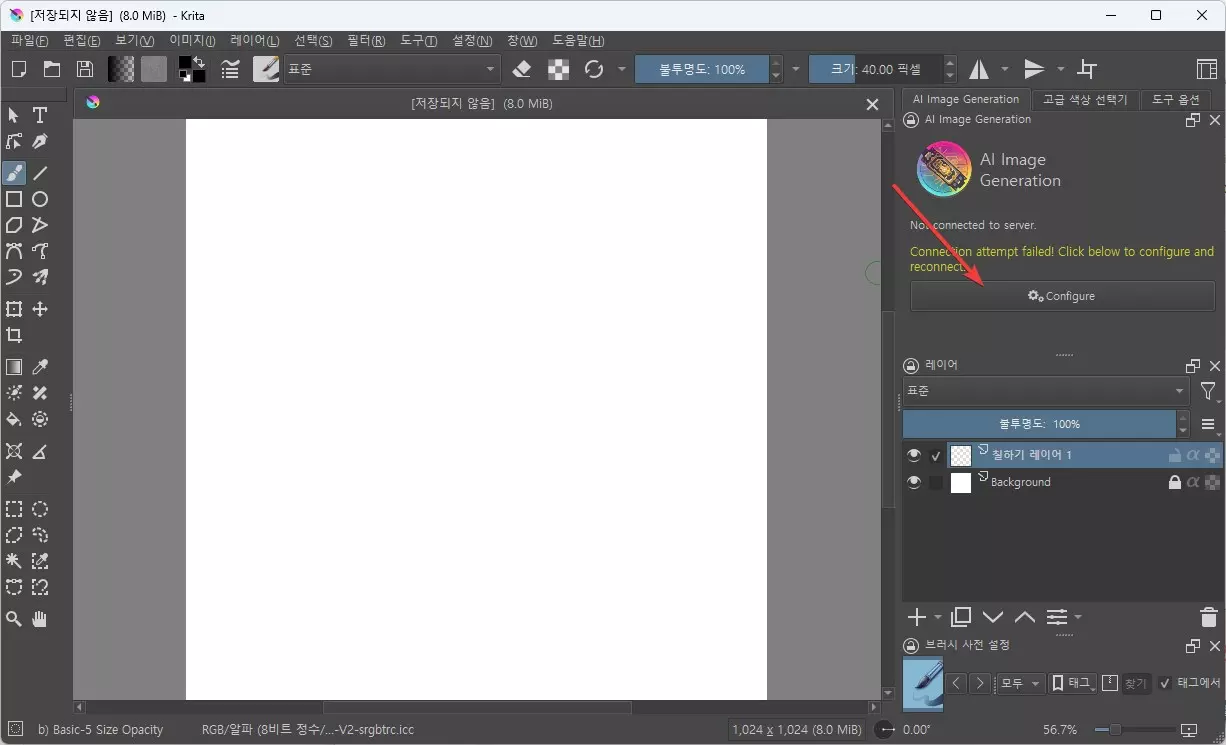Click the Configure button to reconnect
The image size is (1226, 745).
click(1062, 295)
